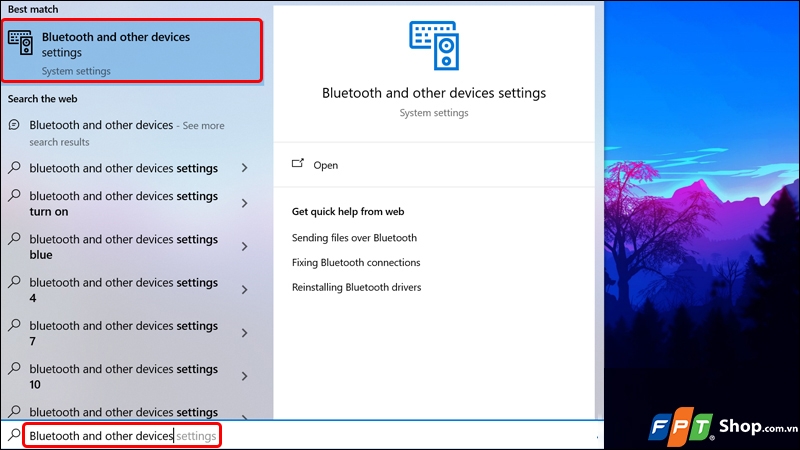Expand chevron for 'settings turn on' suggestion
Screen dimensions: 800x450
point(244,203)
